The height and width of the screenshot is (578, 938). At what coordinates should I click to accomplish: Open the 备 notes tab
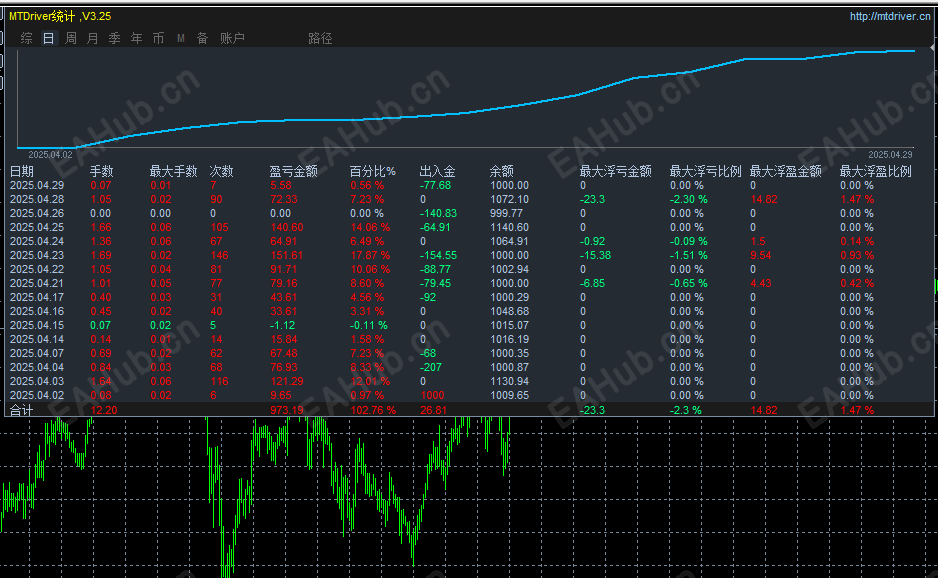202,38
